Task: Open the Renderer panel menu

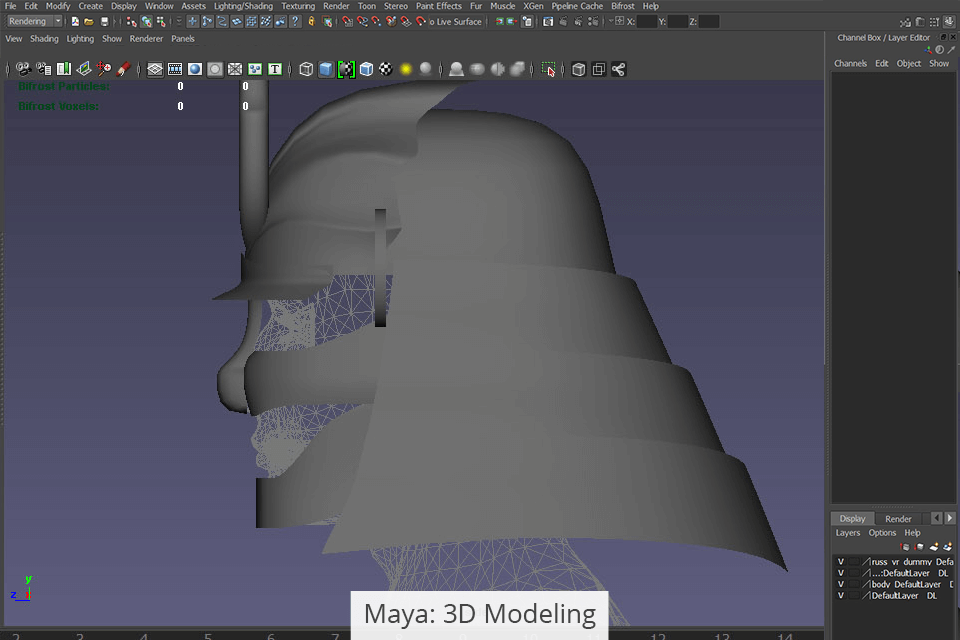Action: (145, 39)
